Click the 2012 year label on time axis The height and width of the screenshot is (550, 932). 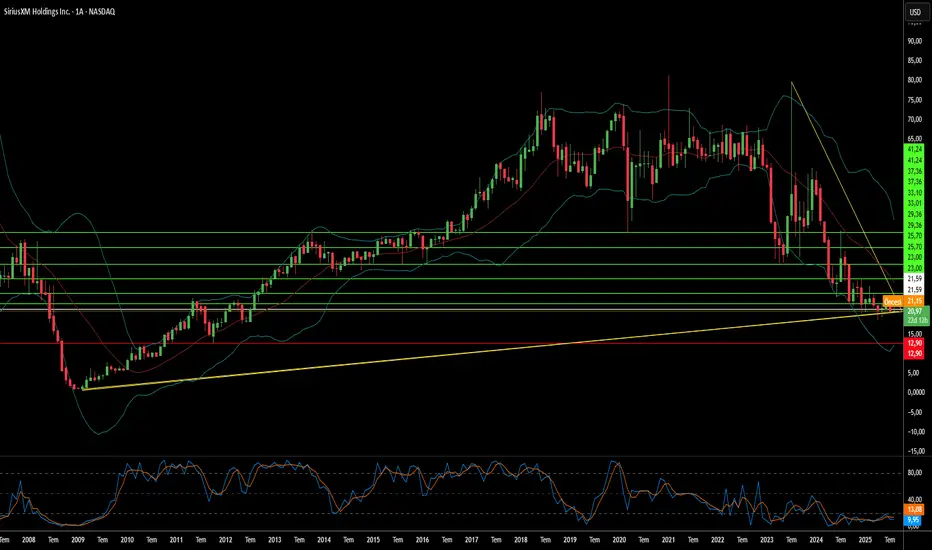pyautogui.click(x=225, y=540)
